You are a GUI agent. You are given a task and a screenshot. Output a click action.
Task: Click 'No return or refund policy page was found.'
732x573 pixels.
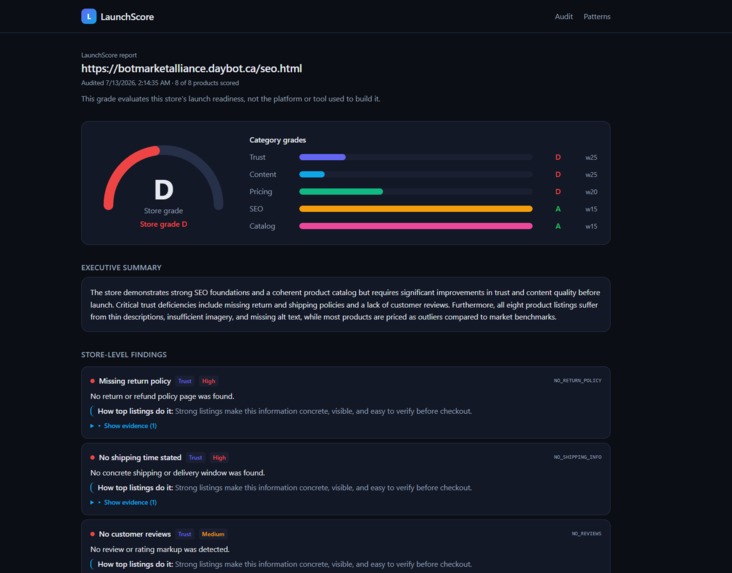pos(162,396)
